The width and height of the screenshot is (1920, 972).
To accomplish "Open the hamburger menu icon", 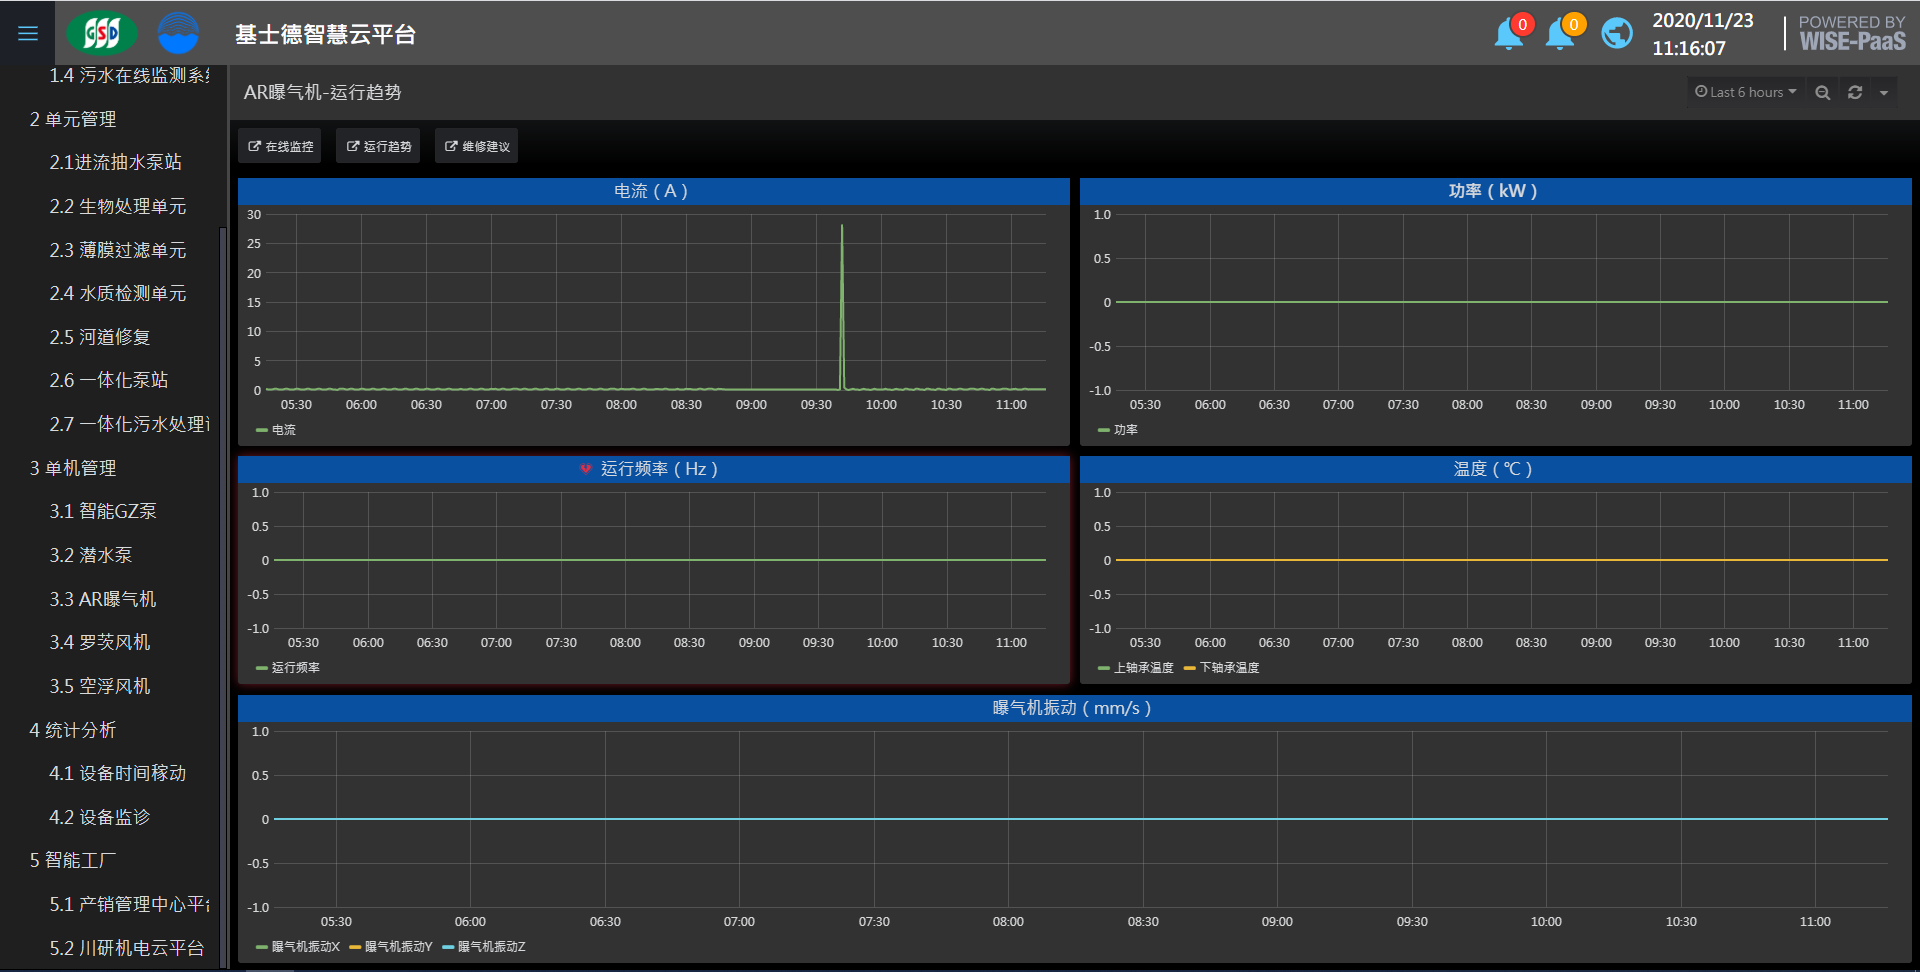I will 28,34.
